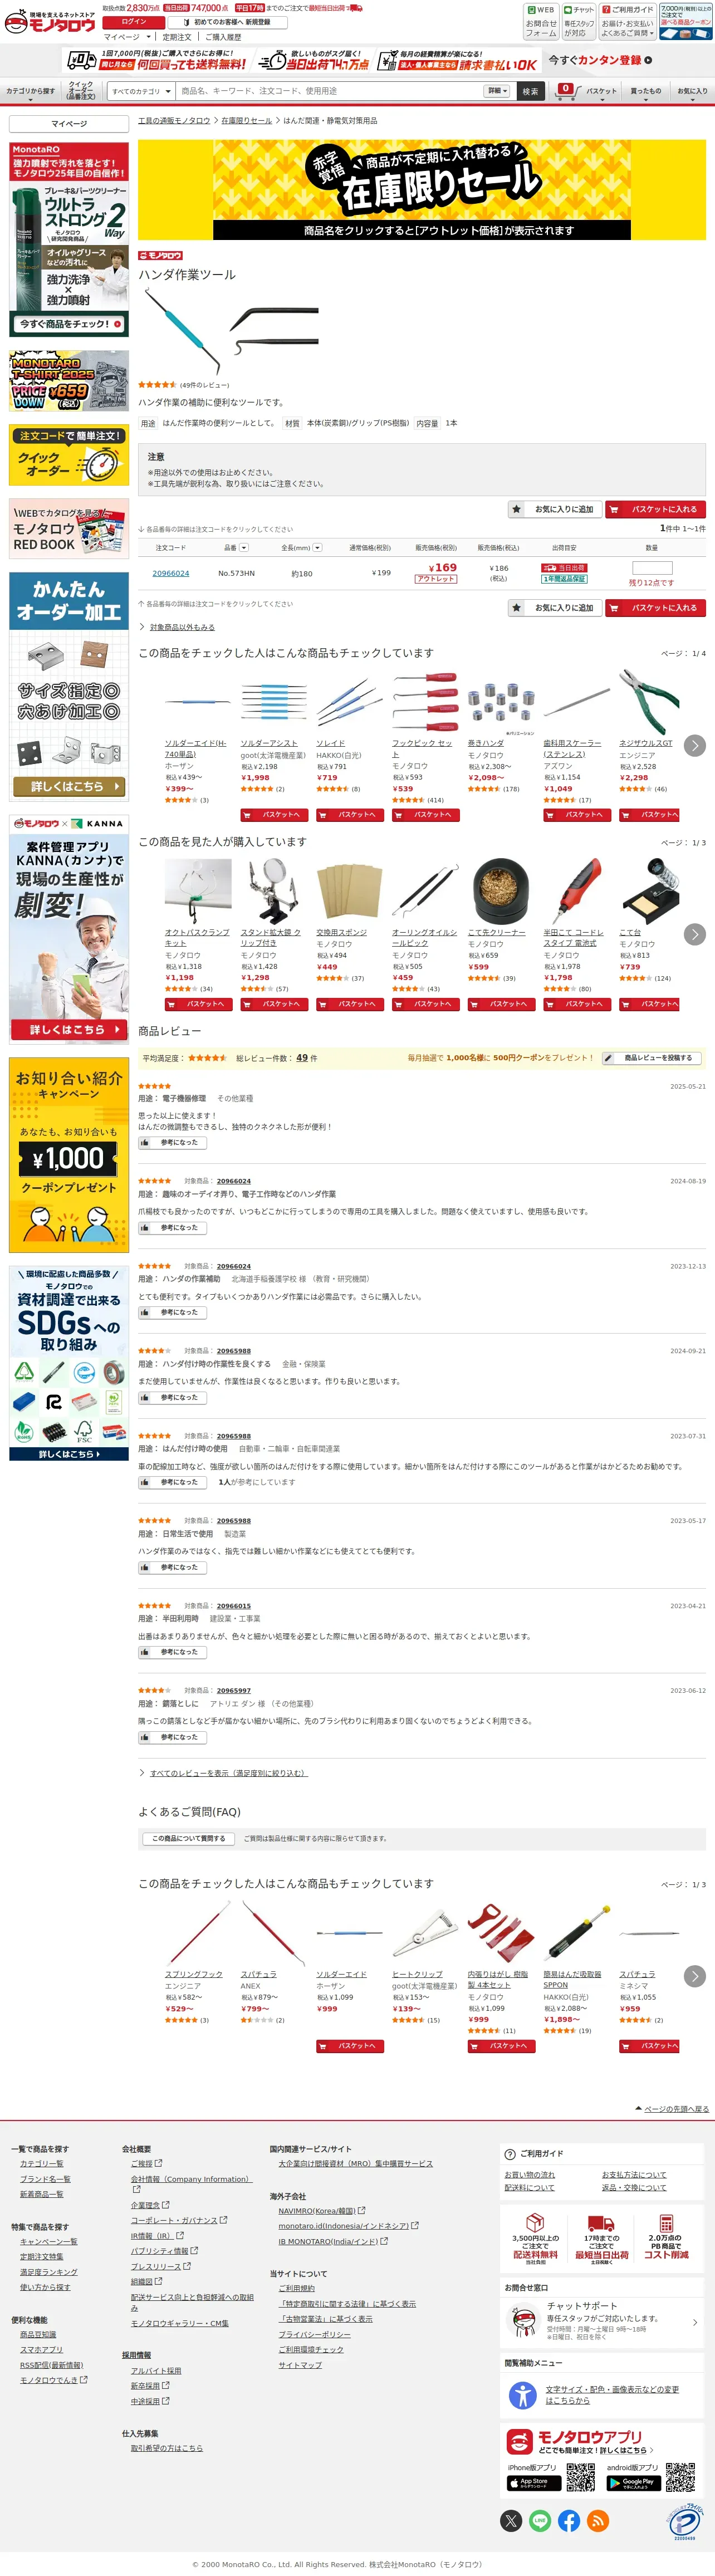Click the 商品レビューを投稿する pencil button
Screen dimensions: 715x2576
tap(652, 1058)
